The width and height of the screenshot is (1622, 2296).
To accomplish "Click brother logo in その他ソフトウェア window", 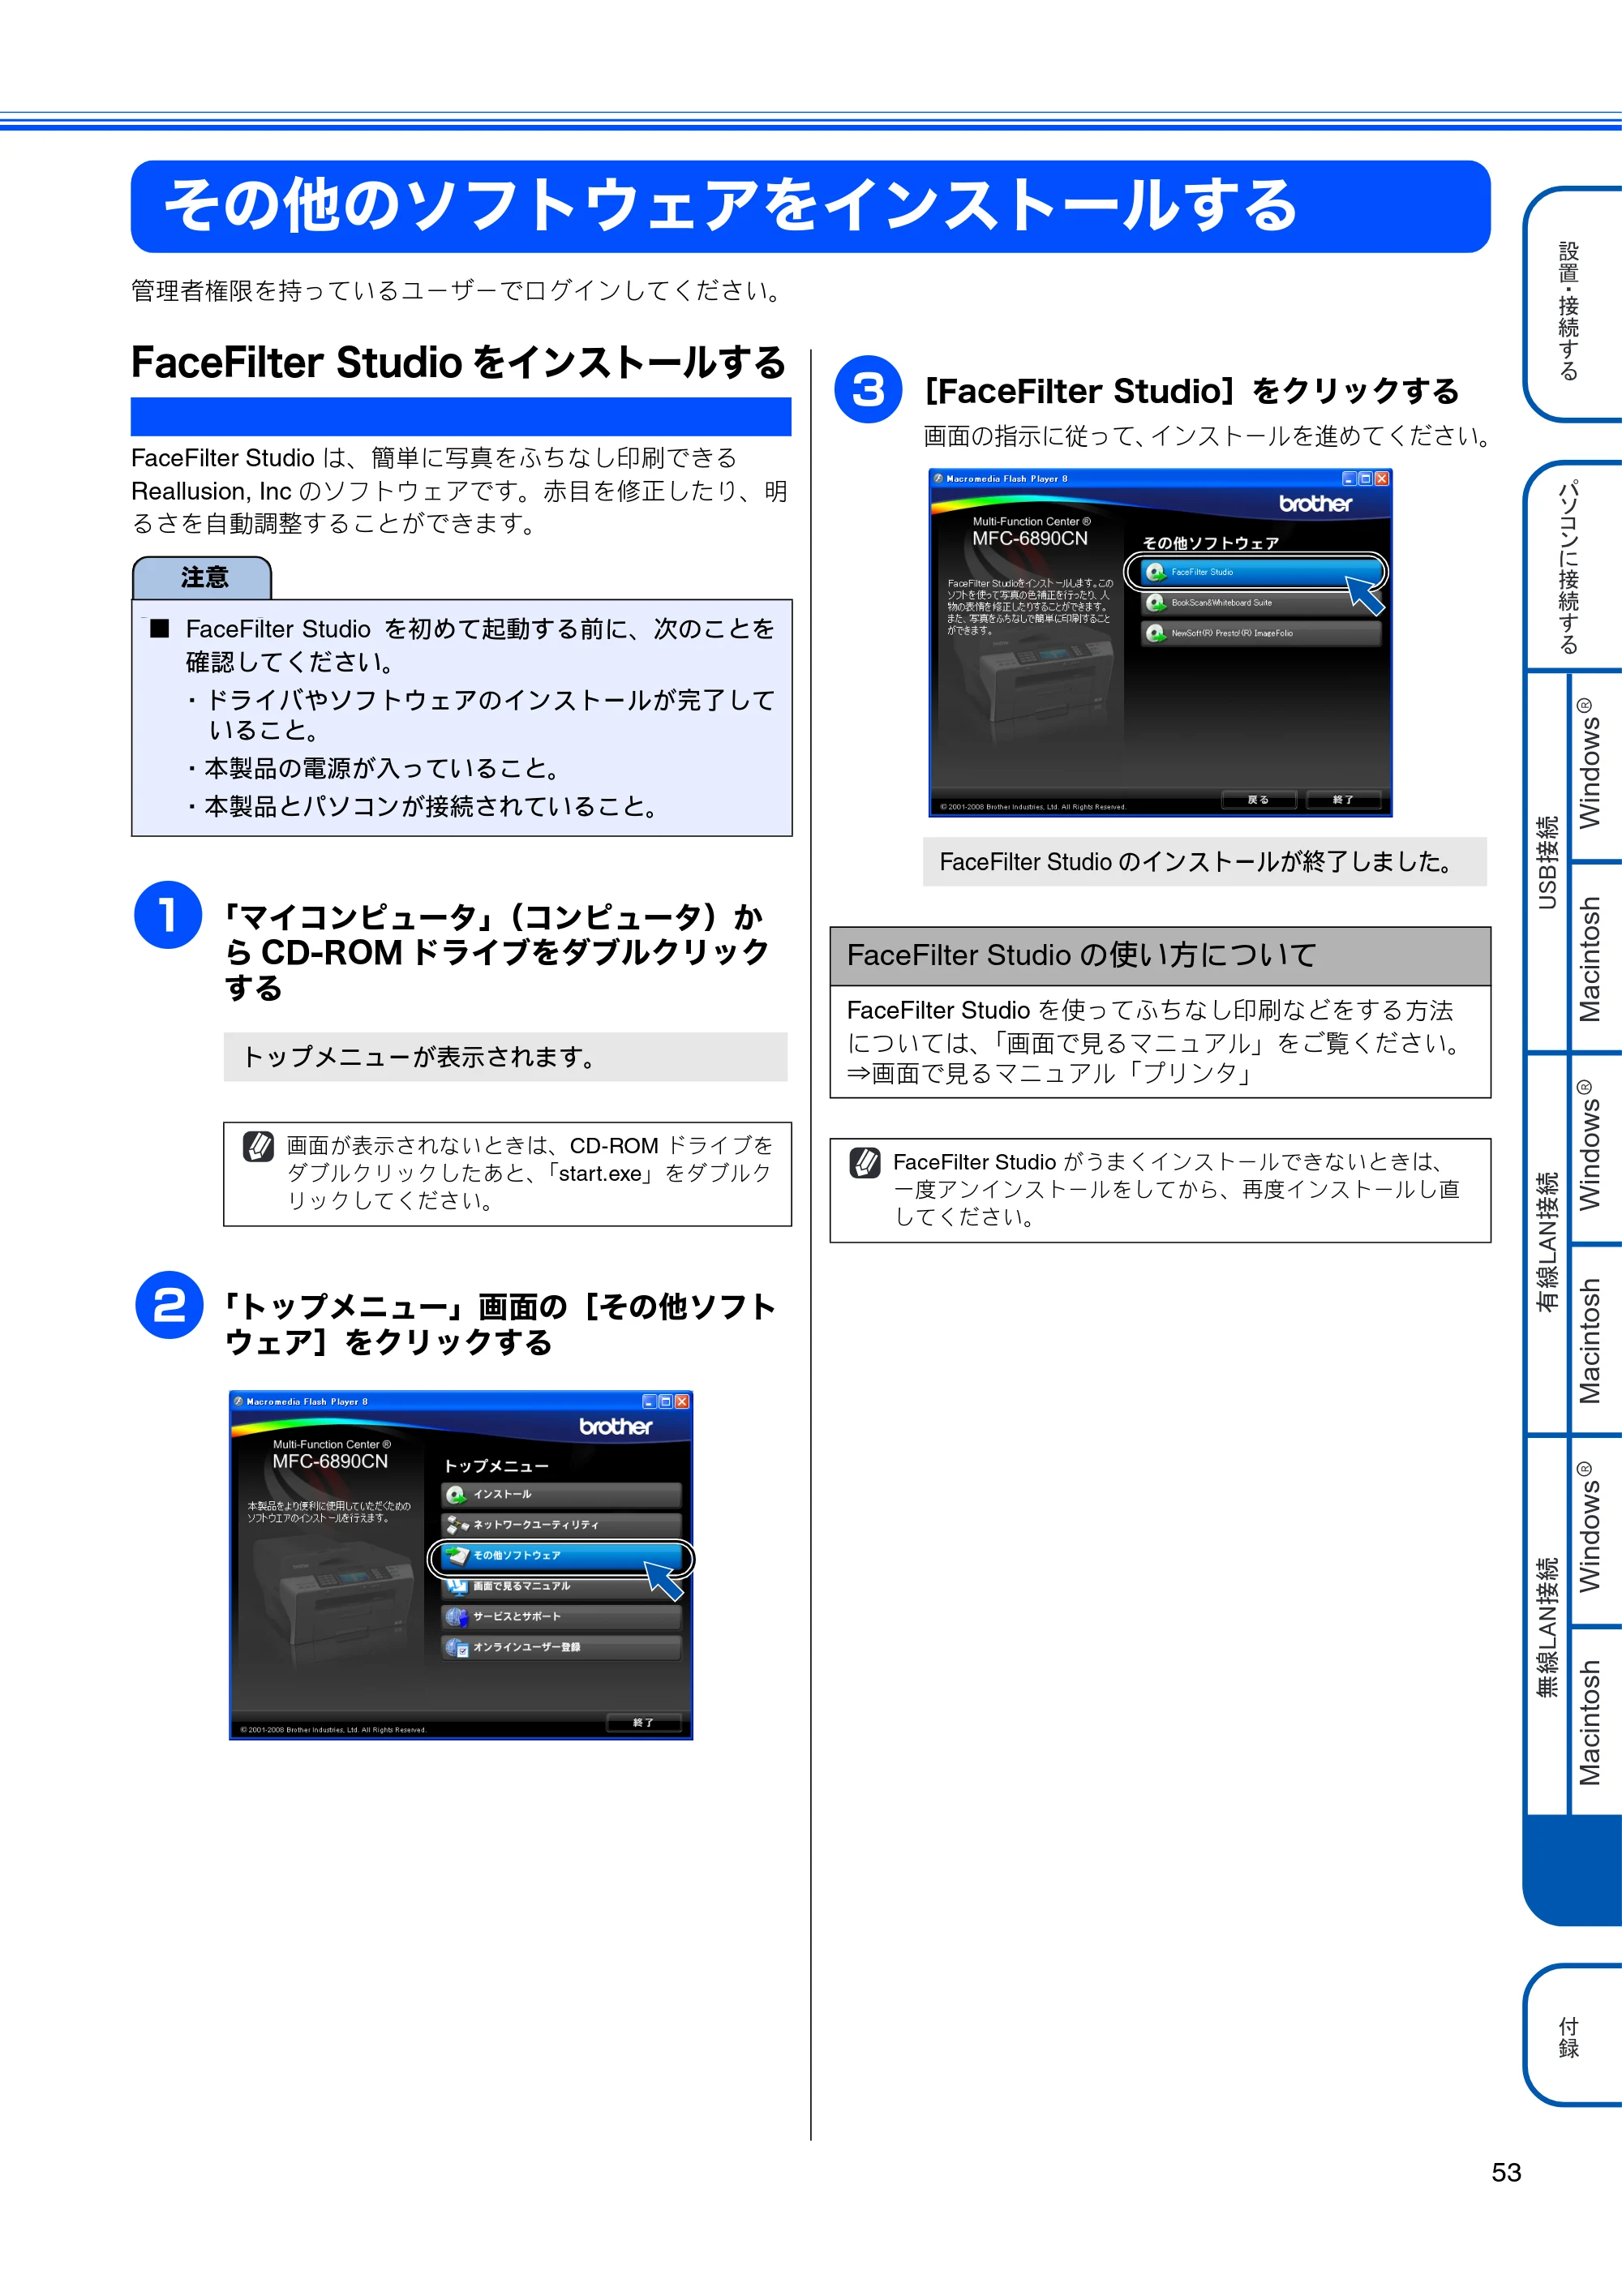I will tap(1316, 504).
